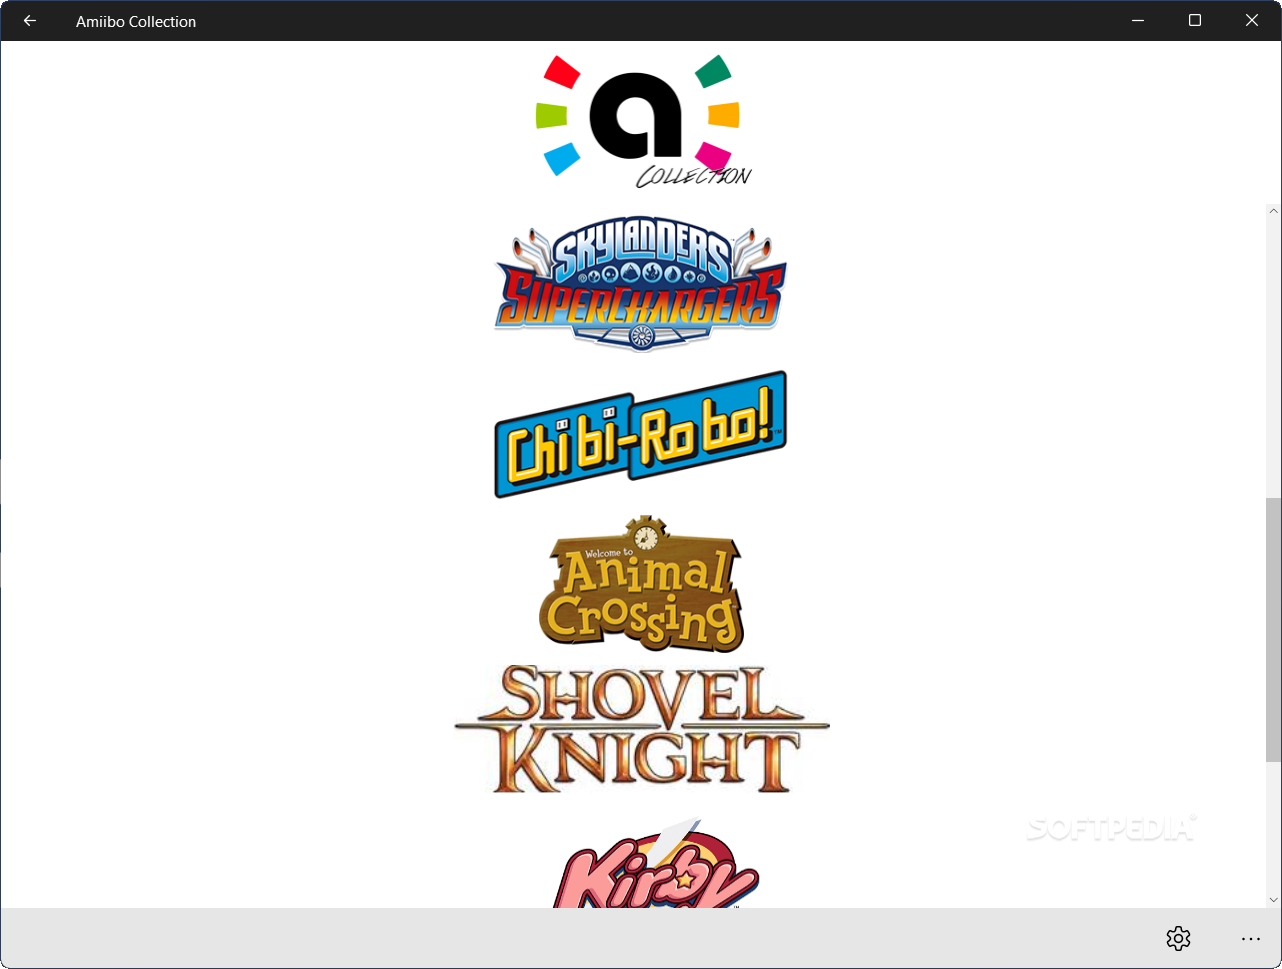Screen dimensions: 1282x969
Task: Open the Chibi-Robo! series logo
Action: (x=641, y=434)
